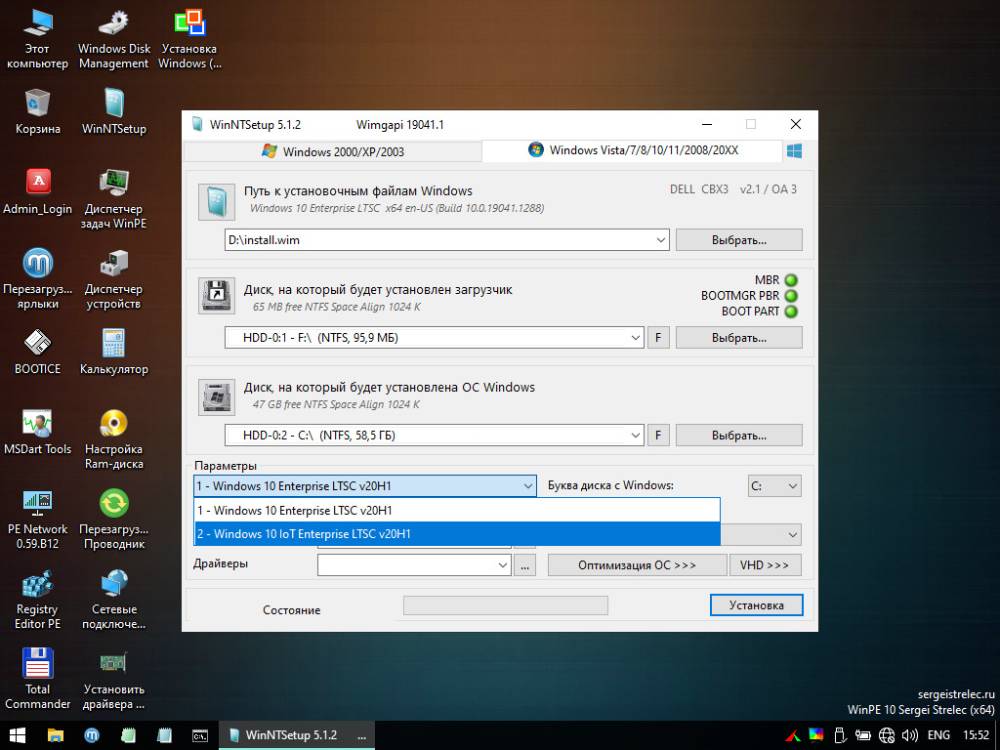Click Выбрать for install.wim path
The image size is (1000, 750).
coord(739,240)
